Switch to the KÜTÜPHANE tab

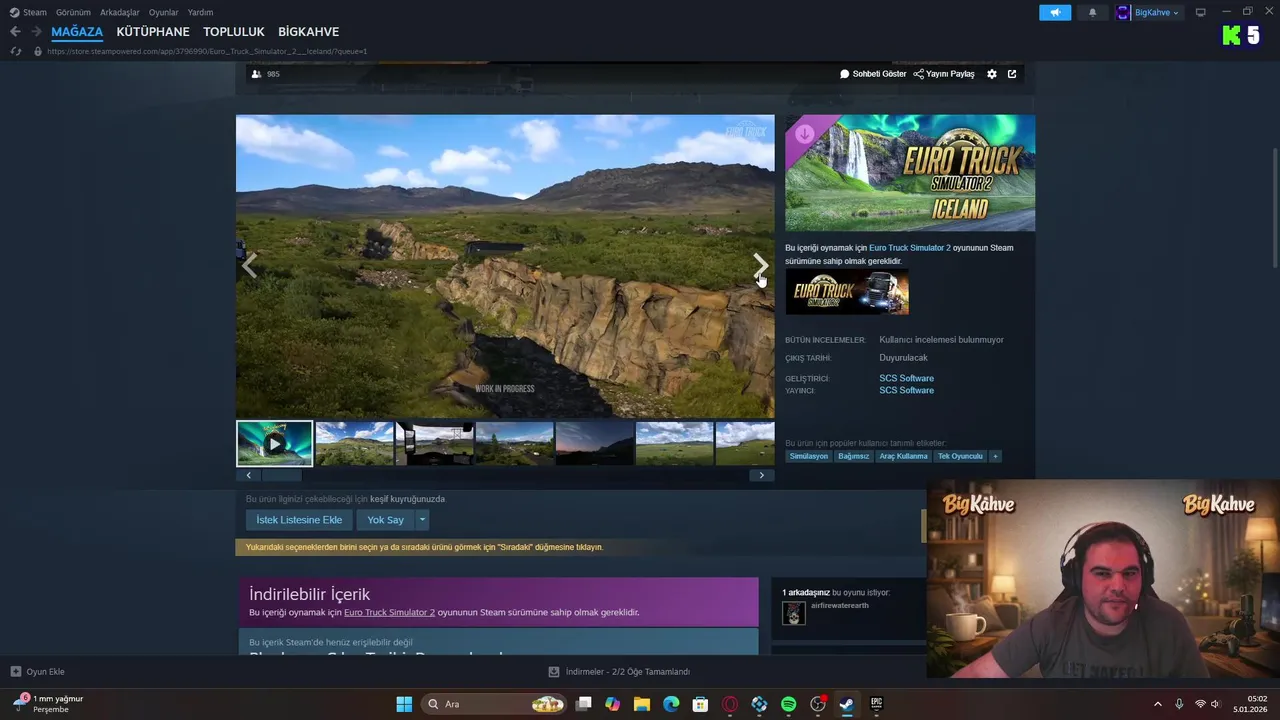pos(153,32)
